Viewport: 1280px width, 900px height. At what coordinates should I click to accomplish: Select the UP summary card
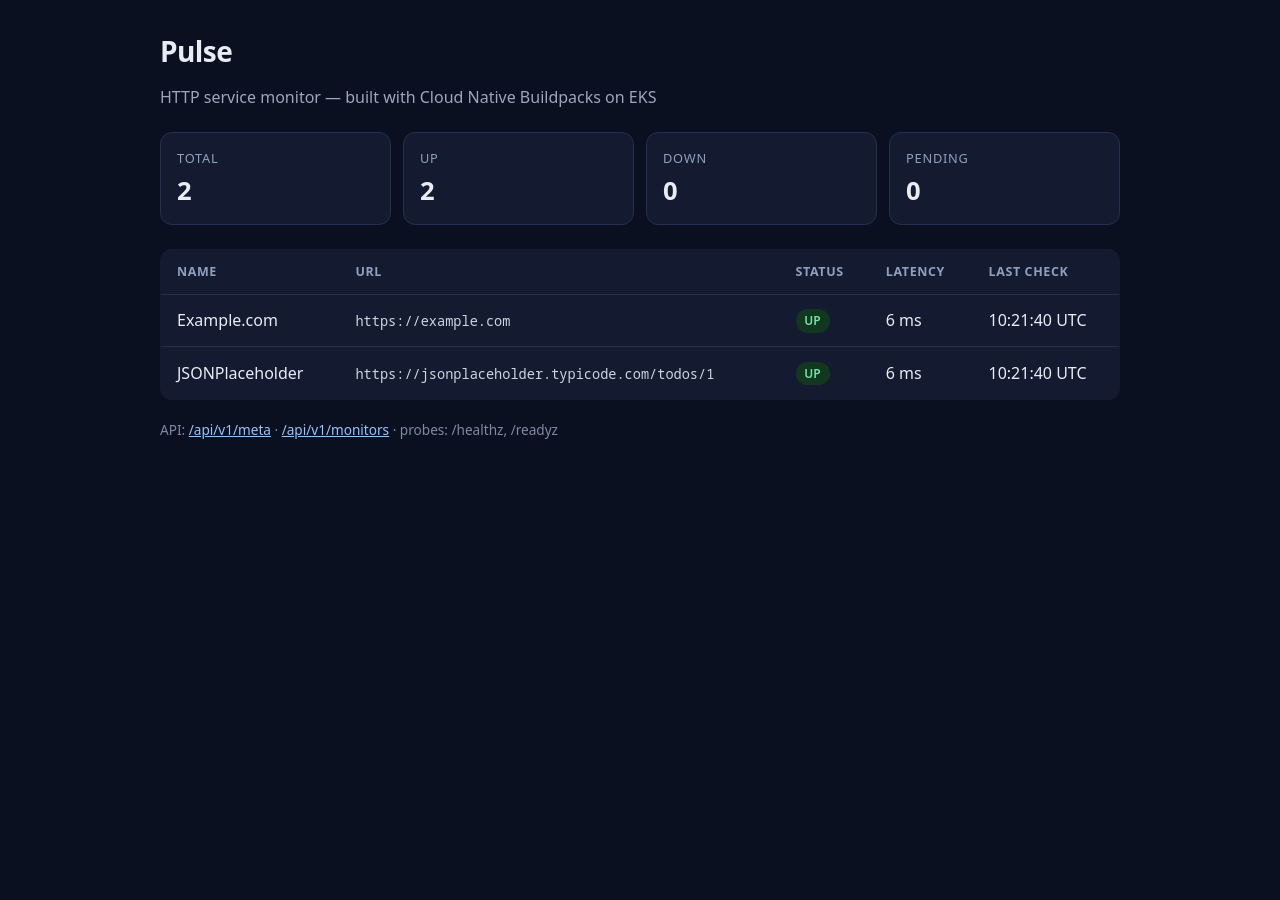[x=518, y=178]
